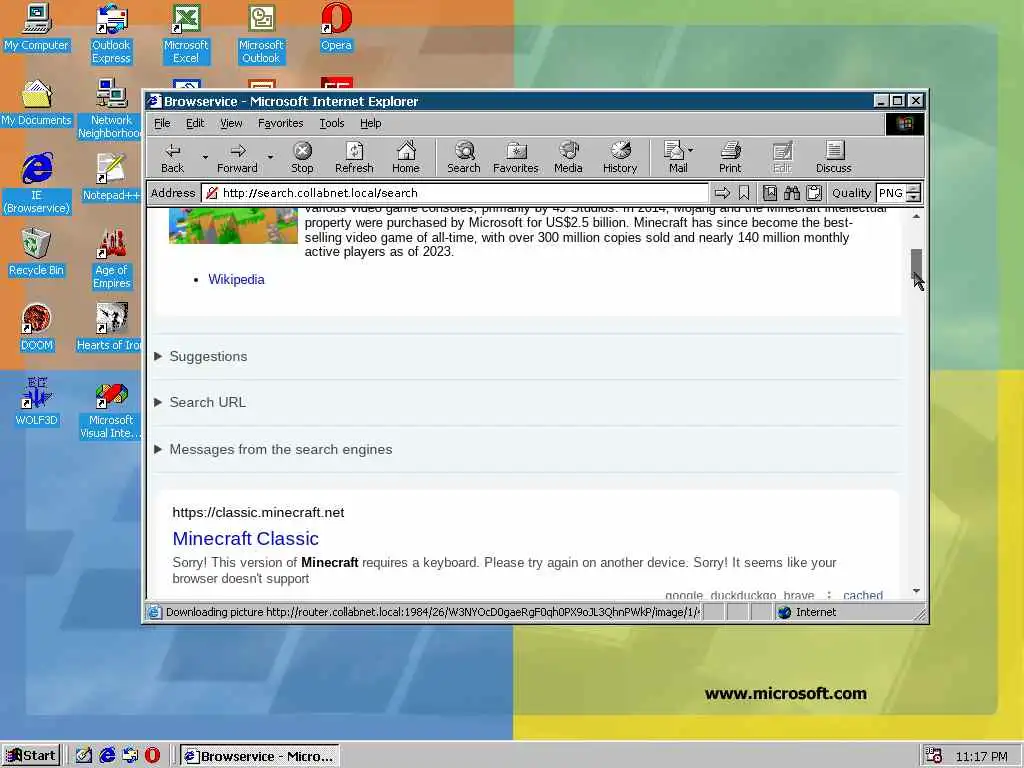Open the Media toolbar button
Screen dimensions: 1024x768
point(568,157)
